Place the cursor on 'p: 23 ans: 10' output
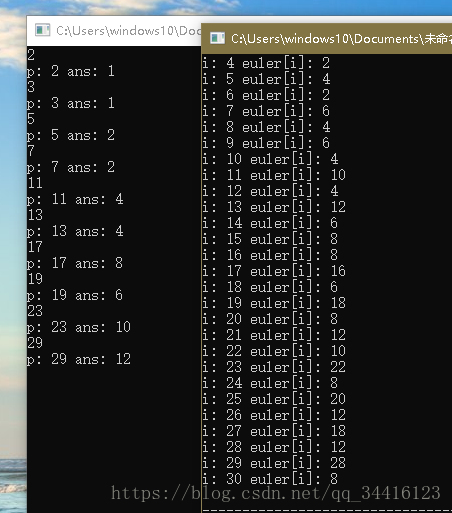452x513 pixels. click(79, 327)
